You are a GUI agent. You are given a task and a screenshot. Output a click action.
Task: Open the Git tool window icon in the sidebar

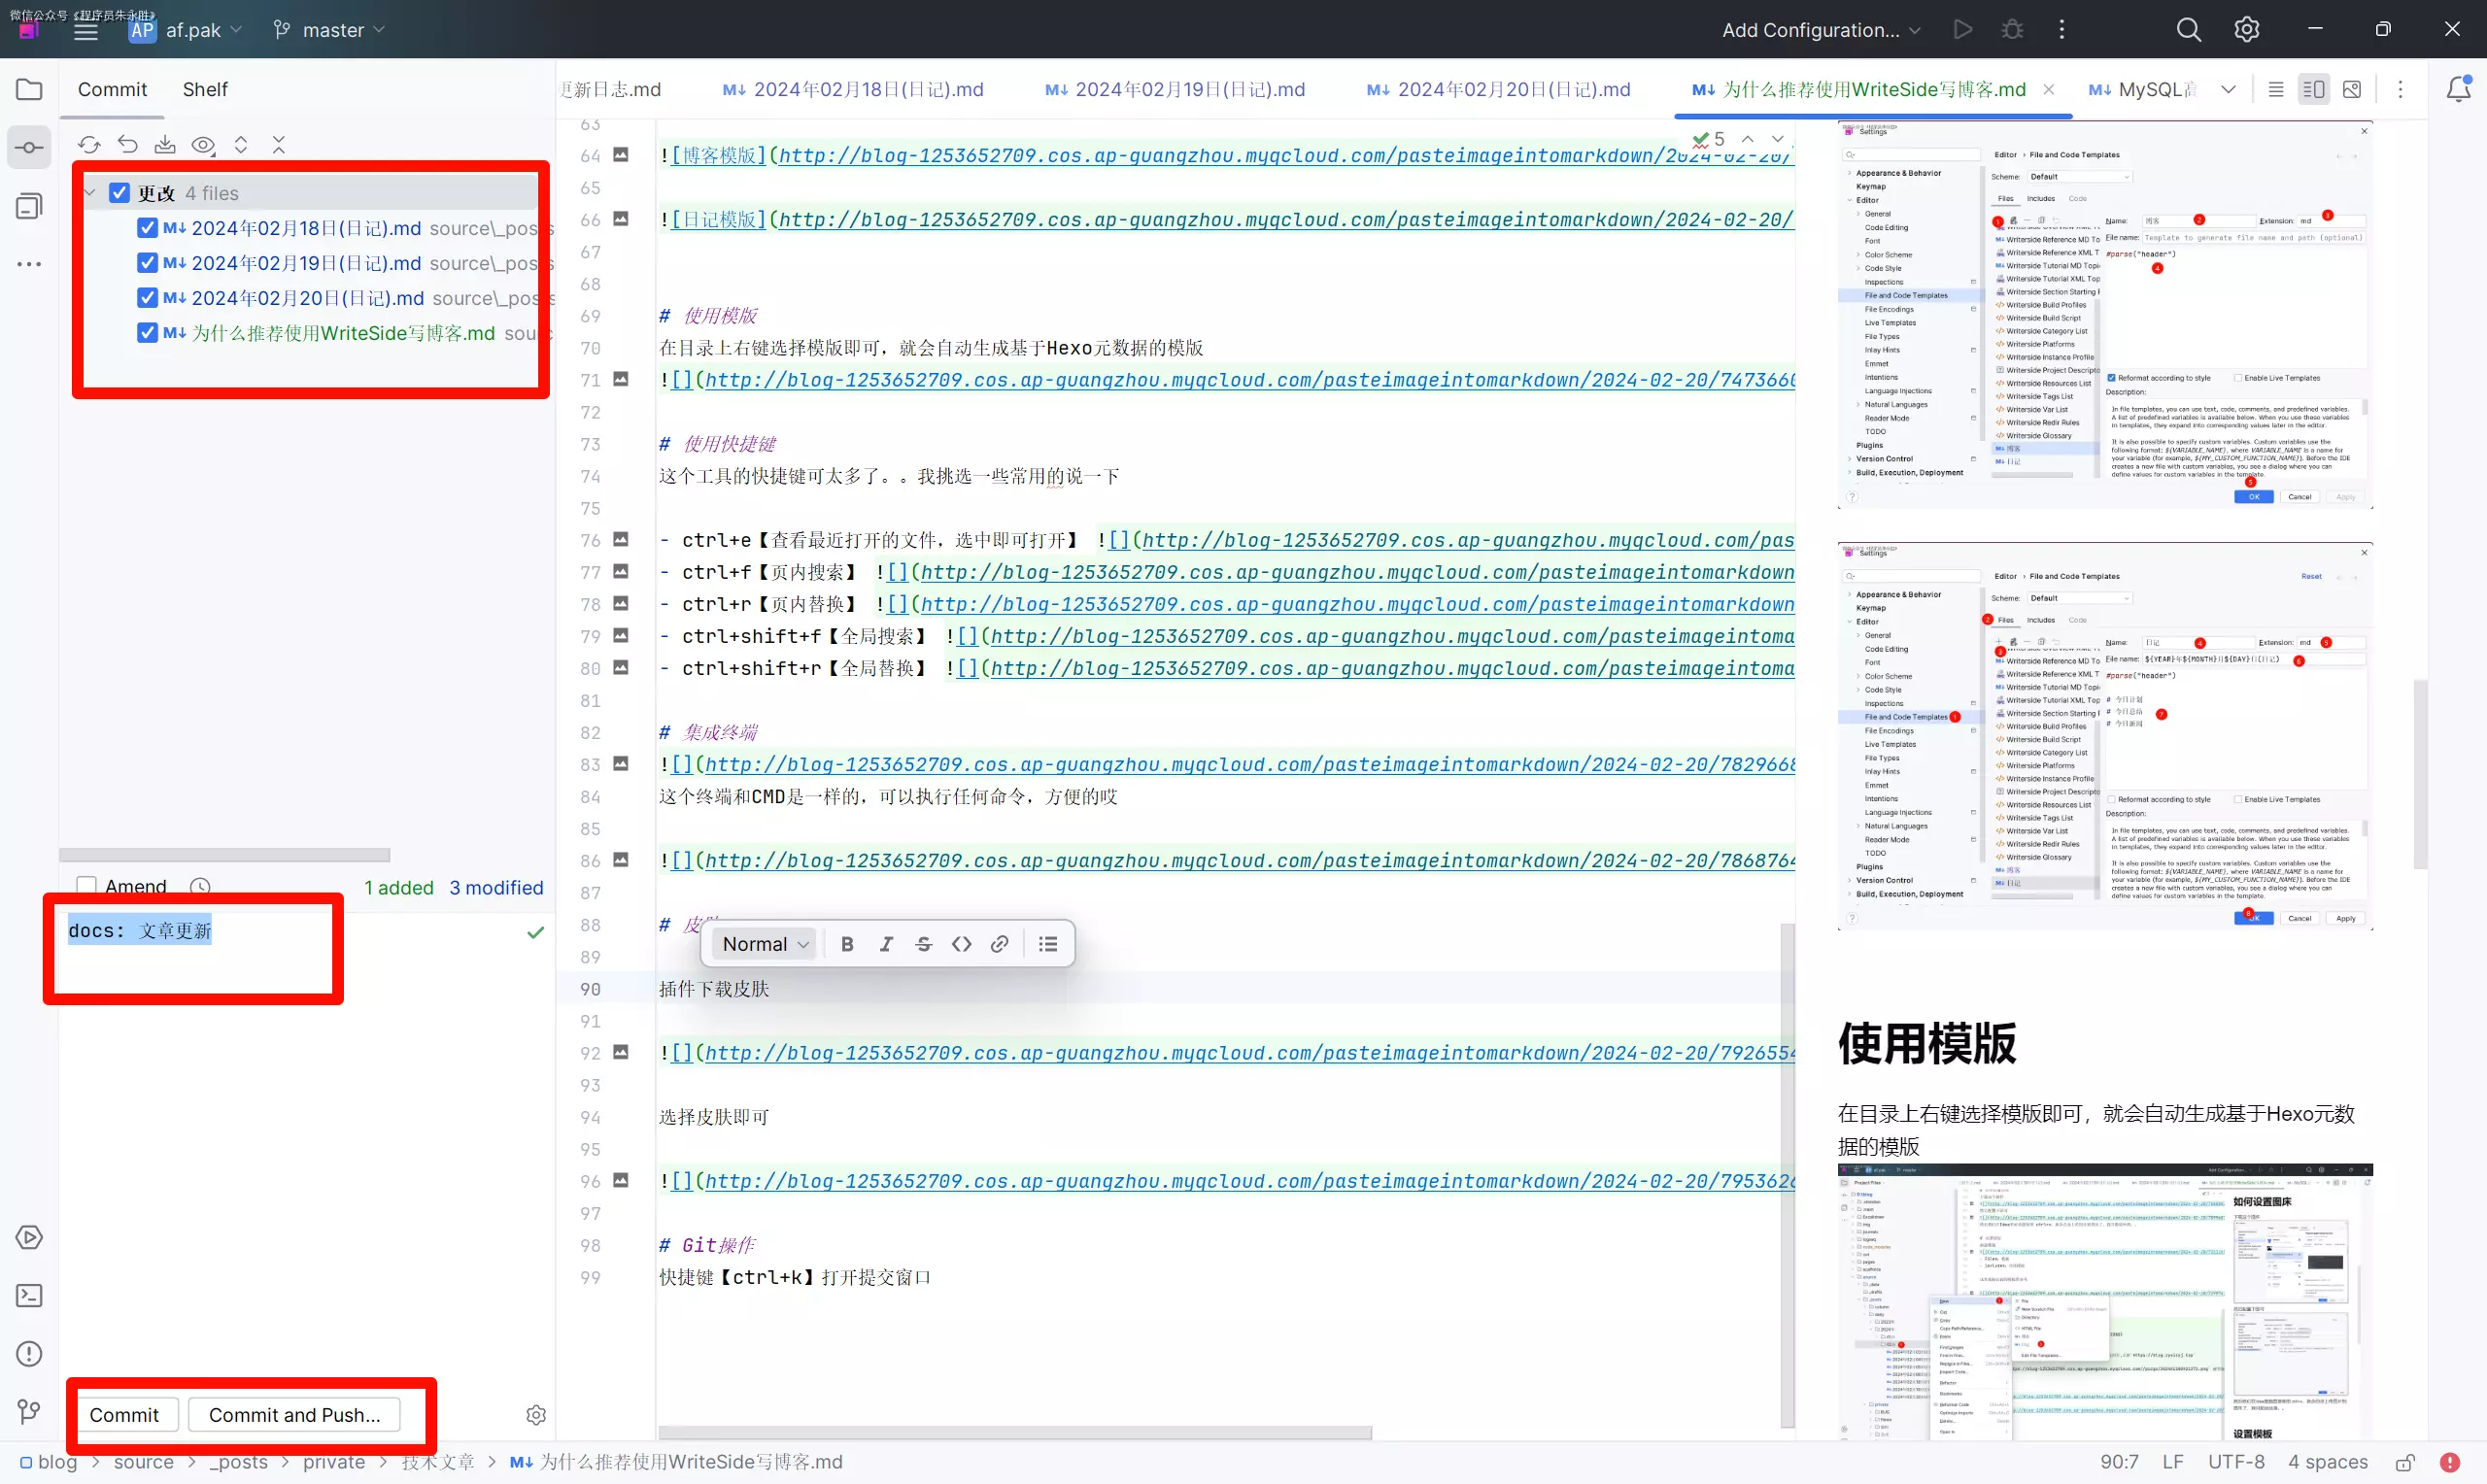coord(29,1411)
